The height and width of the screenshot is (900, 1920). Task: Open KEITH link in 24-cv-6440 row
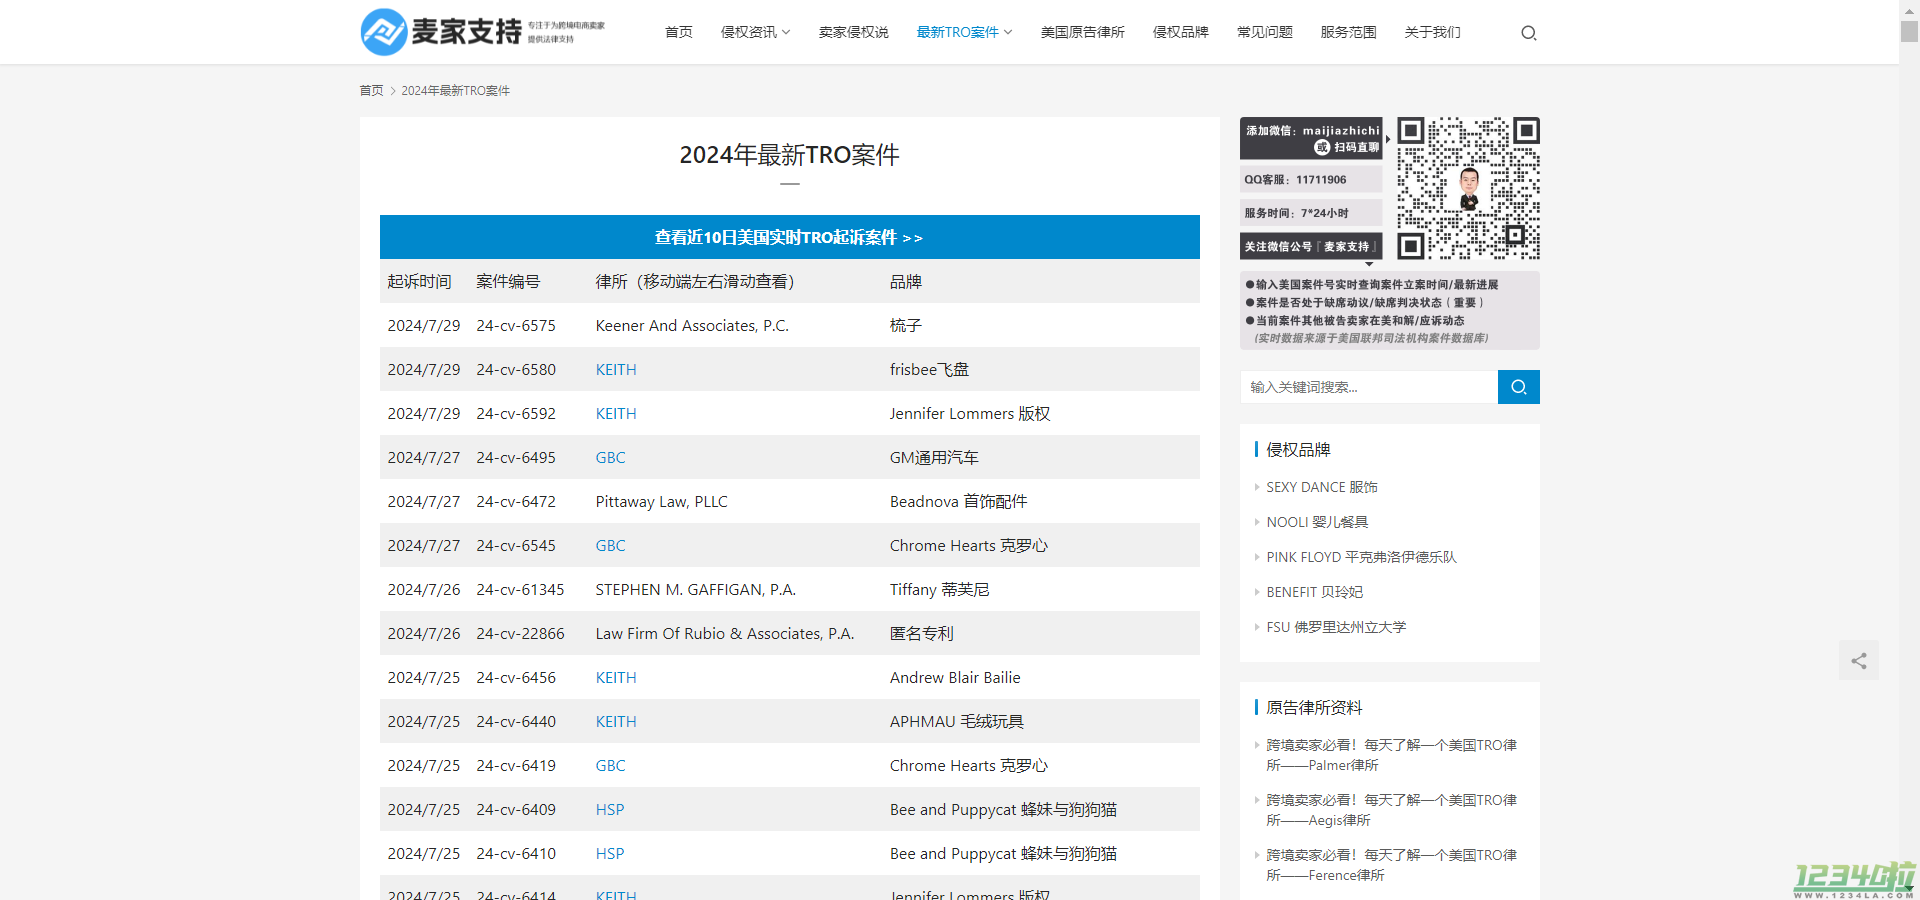point(616,721)
